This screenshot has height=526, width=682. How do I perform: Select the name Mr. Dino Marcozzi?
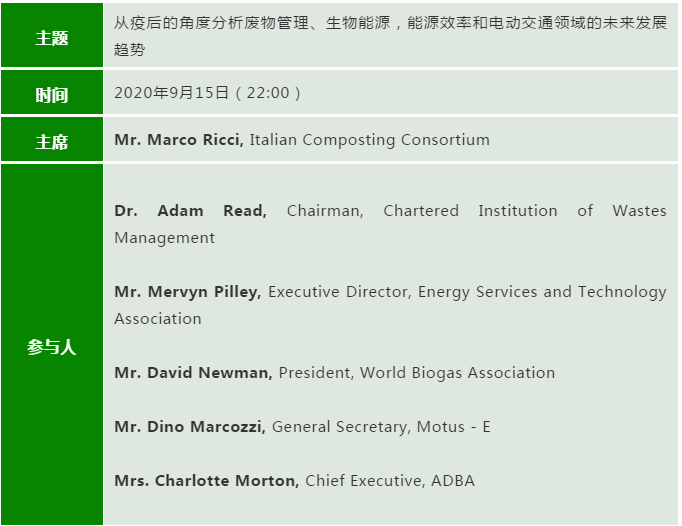tap(189, 427)
